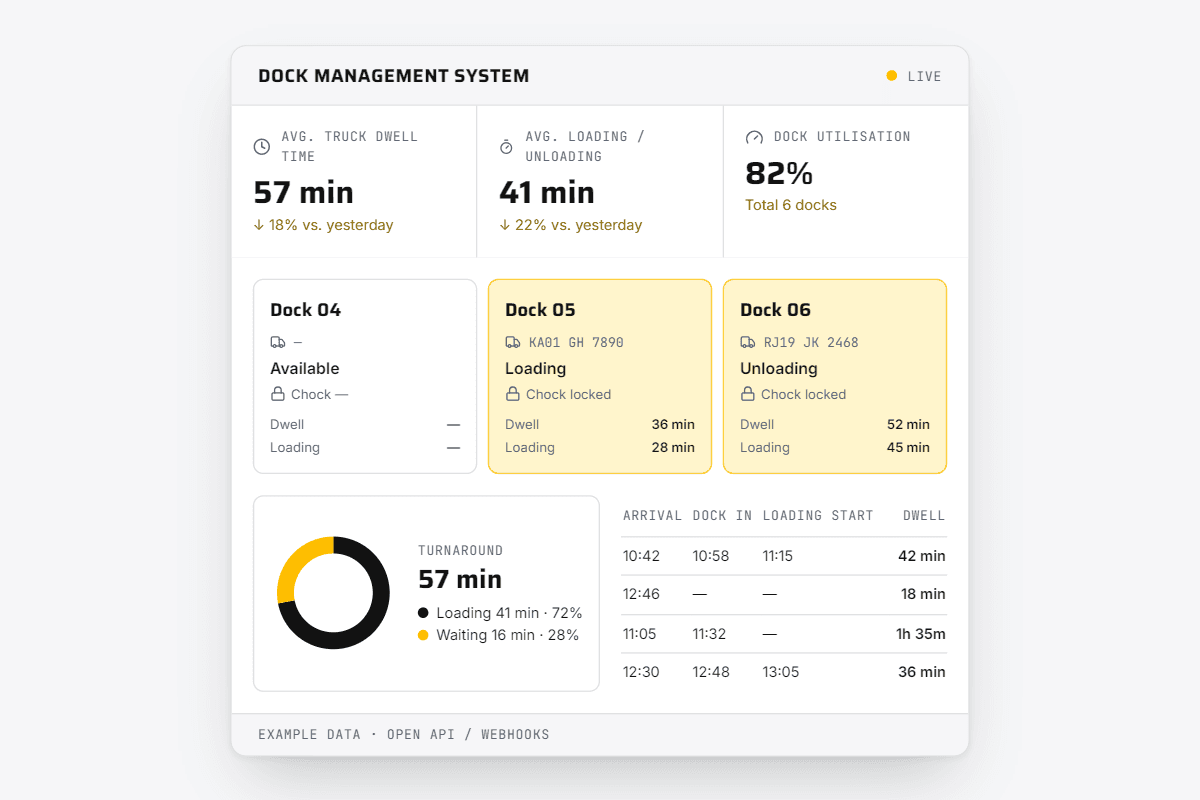
Task: Click the 1h 35m dwell cell
Action: point(921,633)
